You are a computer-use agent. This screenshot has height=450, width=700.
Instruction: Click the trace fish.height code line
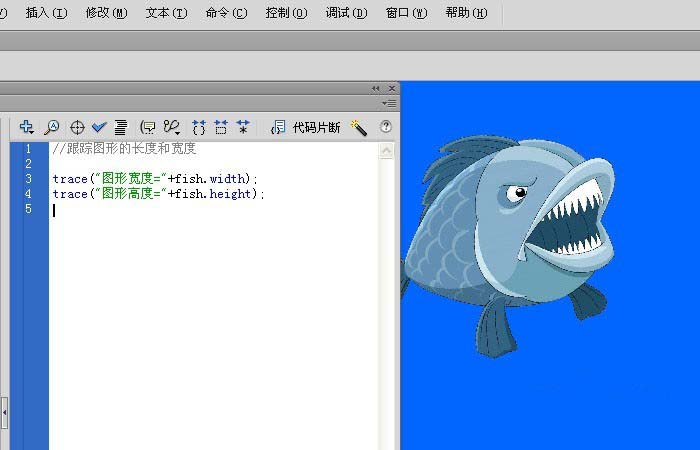click(x=158, y=194)
